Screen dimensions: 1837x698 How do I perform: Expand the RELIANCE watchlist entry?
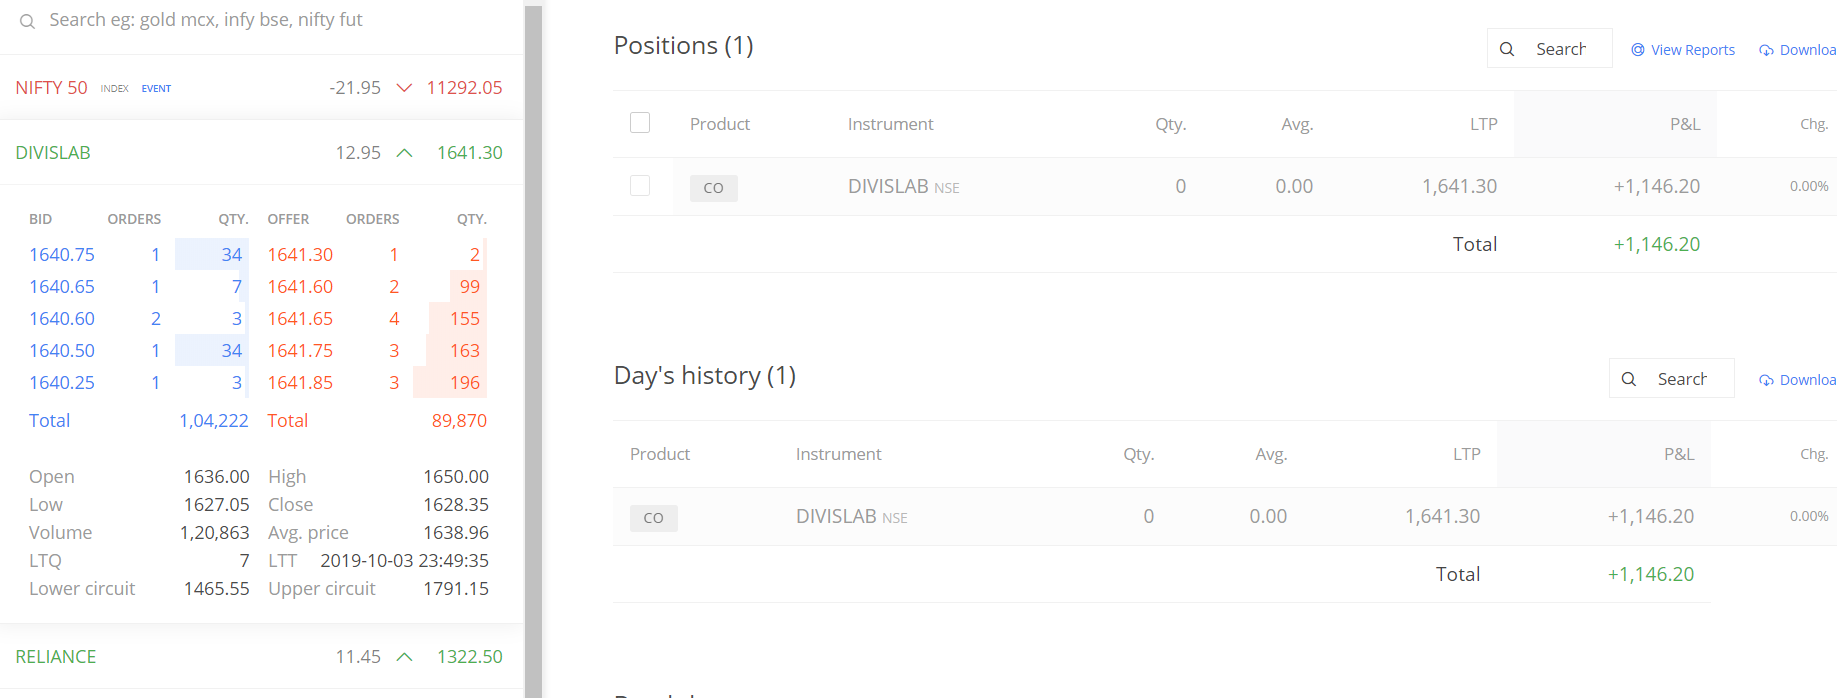point(56,657)
